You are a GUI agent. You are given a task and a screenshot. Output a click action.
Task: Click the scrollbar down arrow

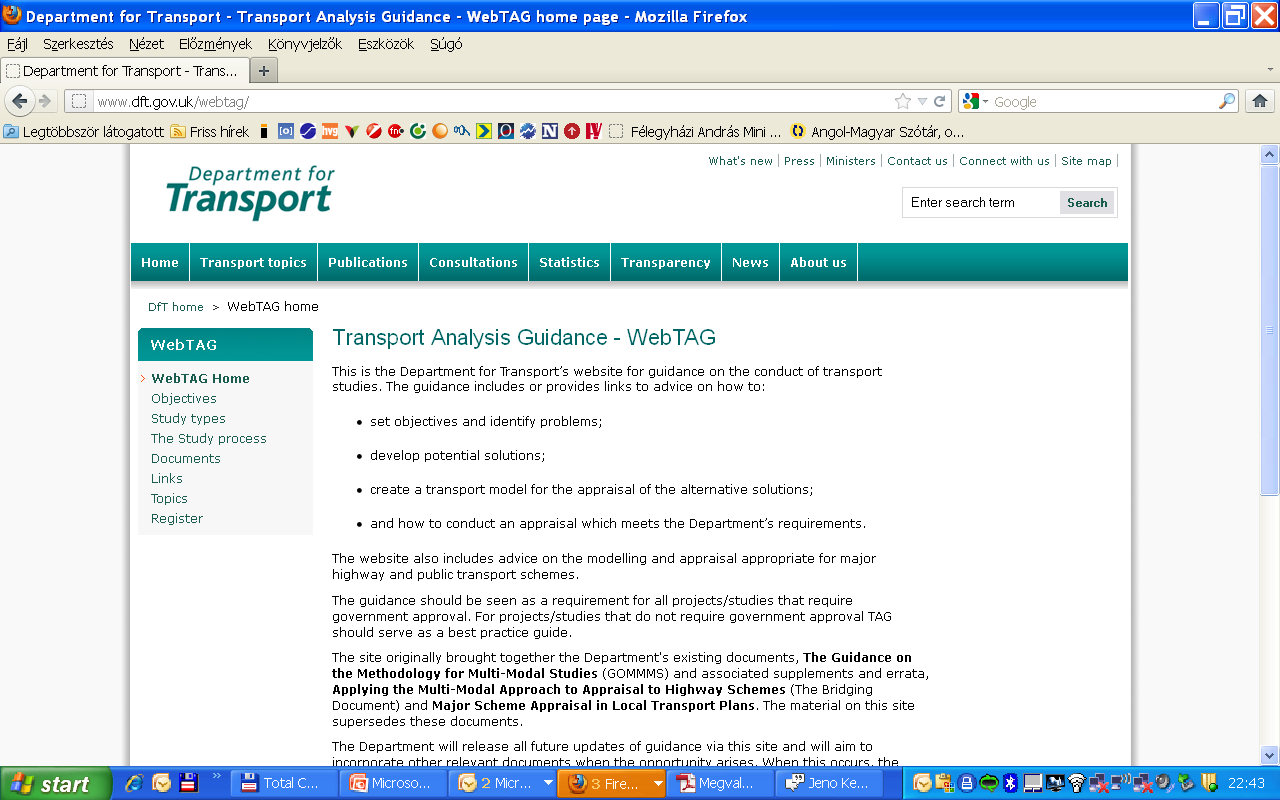pos(1270,756)
